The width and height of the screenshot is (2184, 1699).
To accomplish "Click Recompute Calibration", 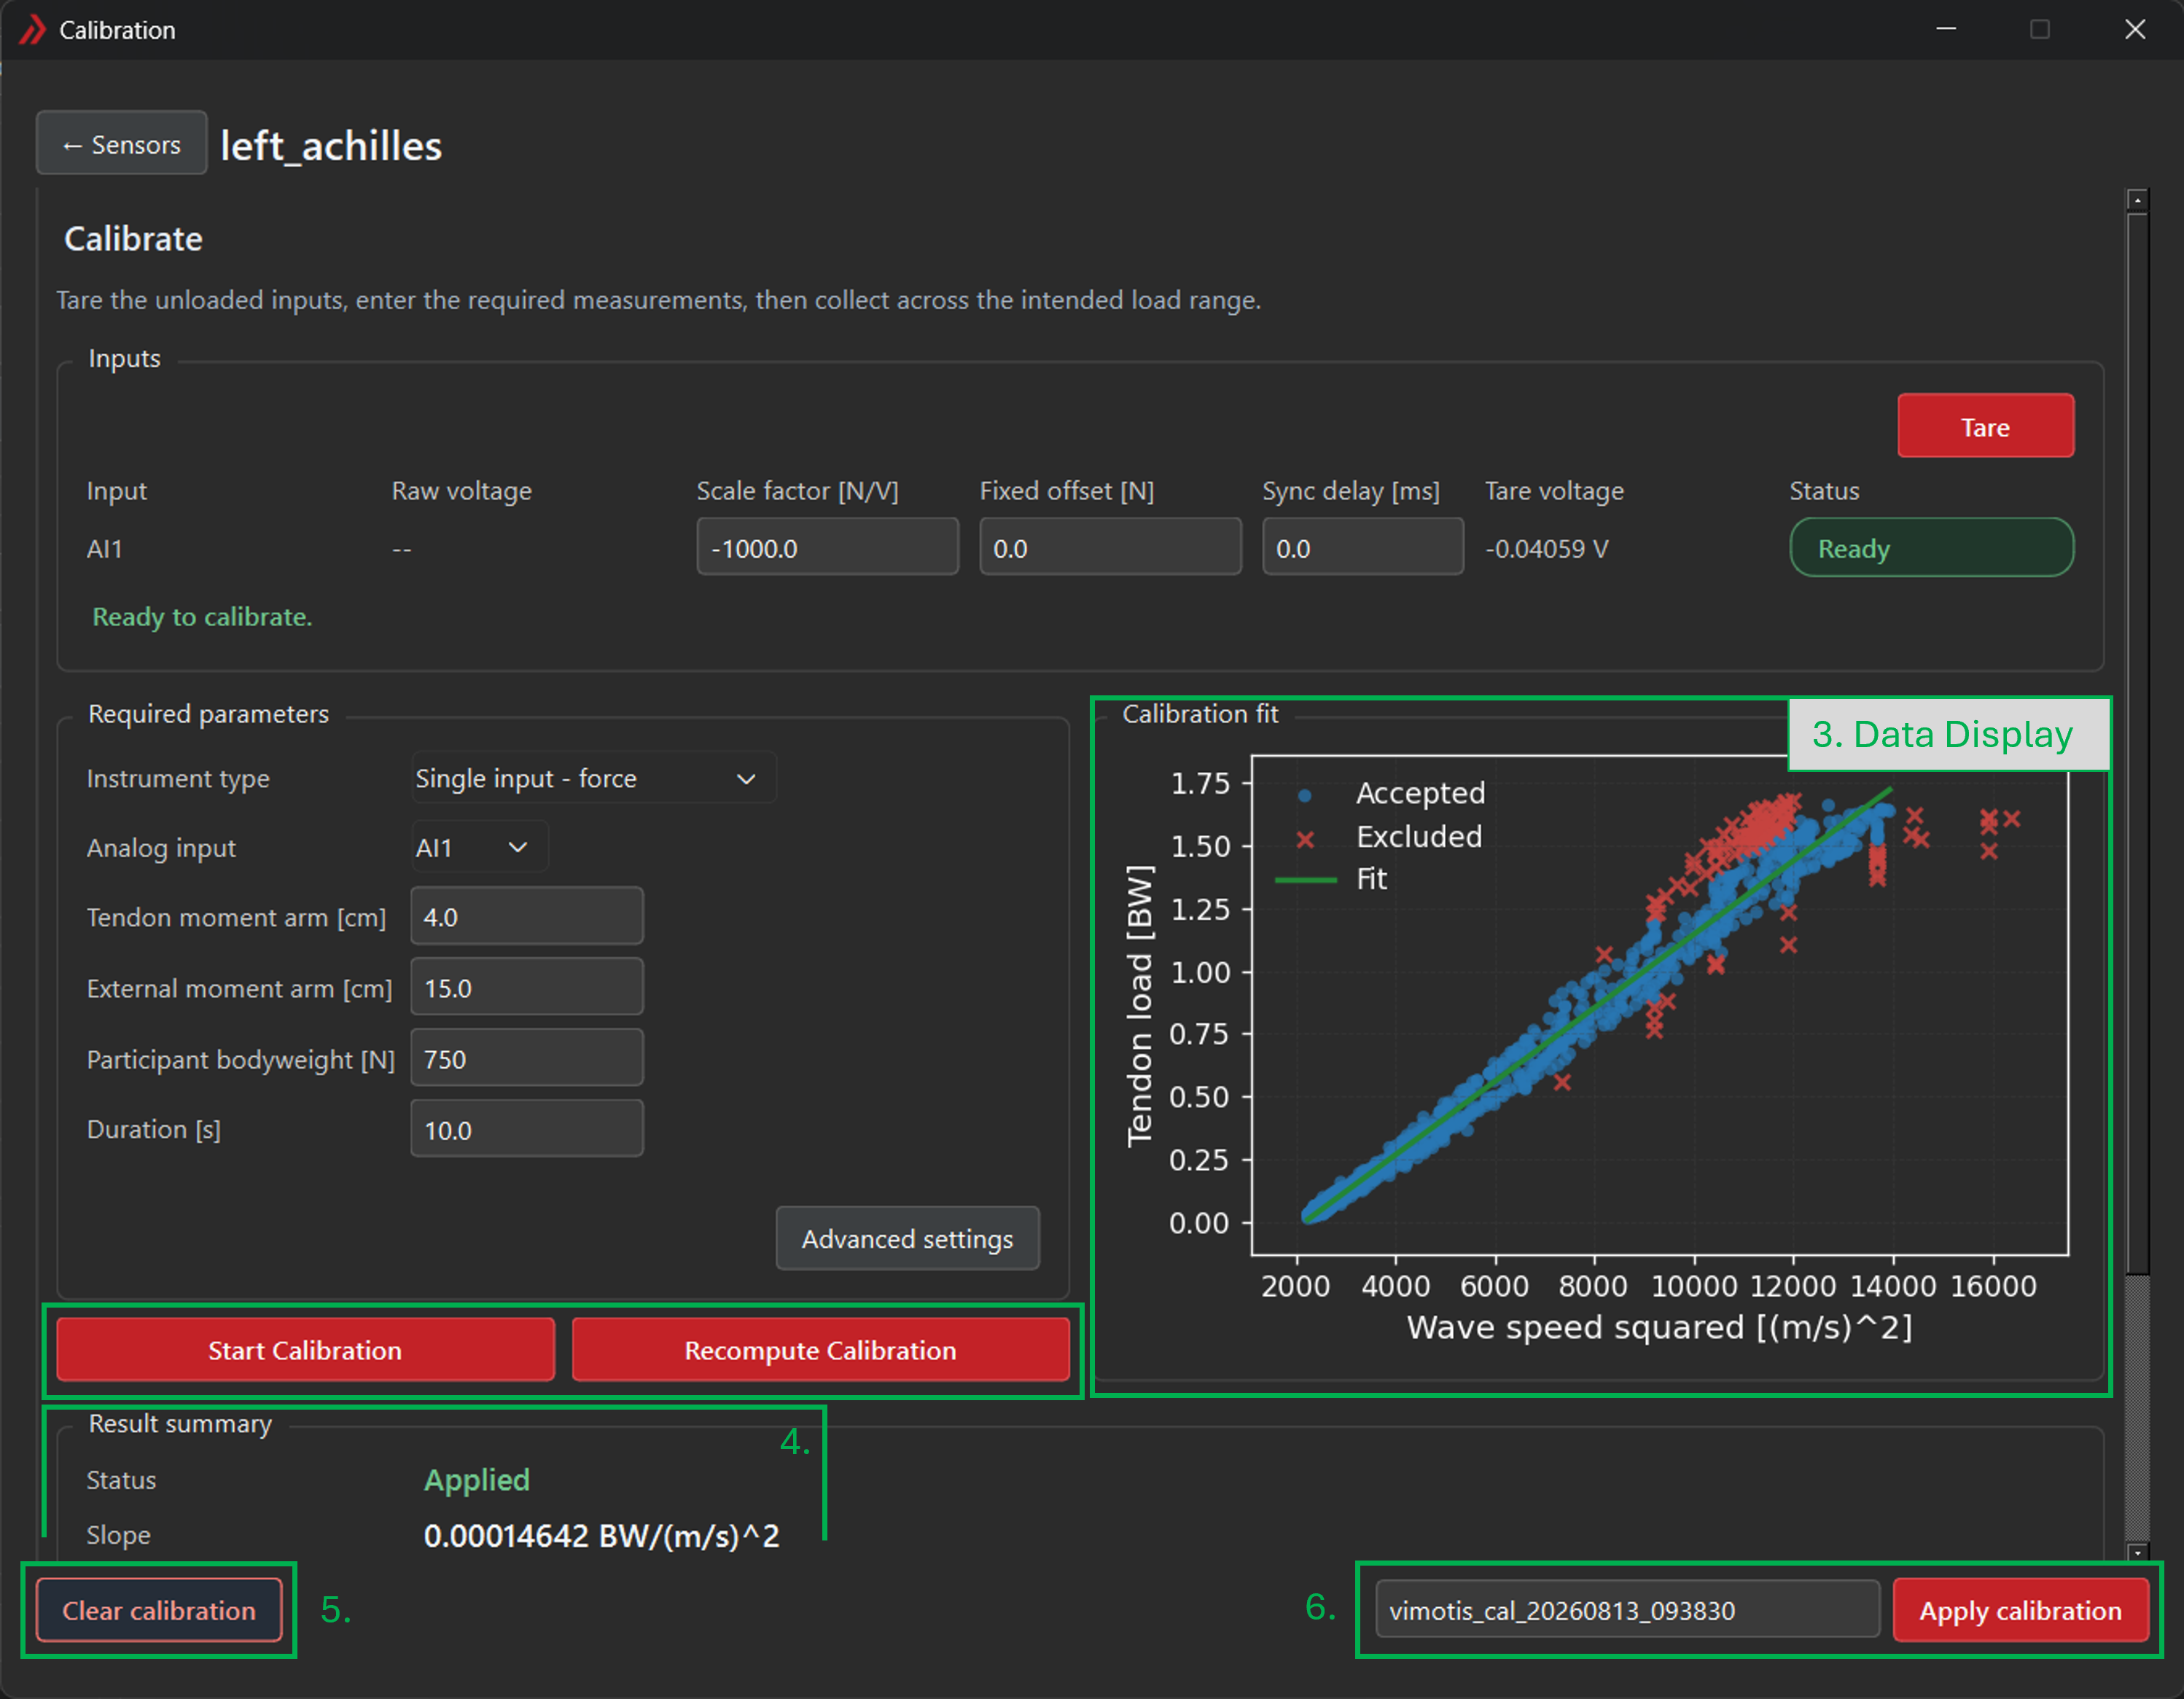I will point(820,1350).
